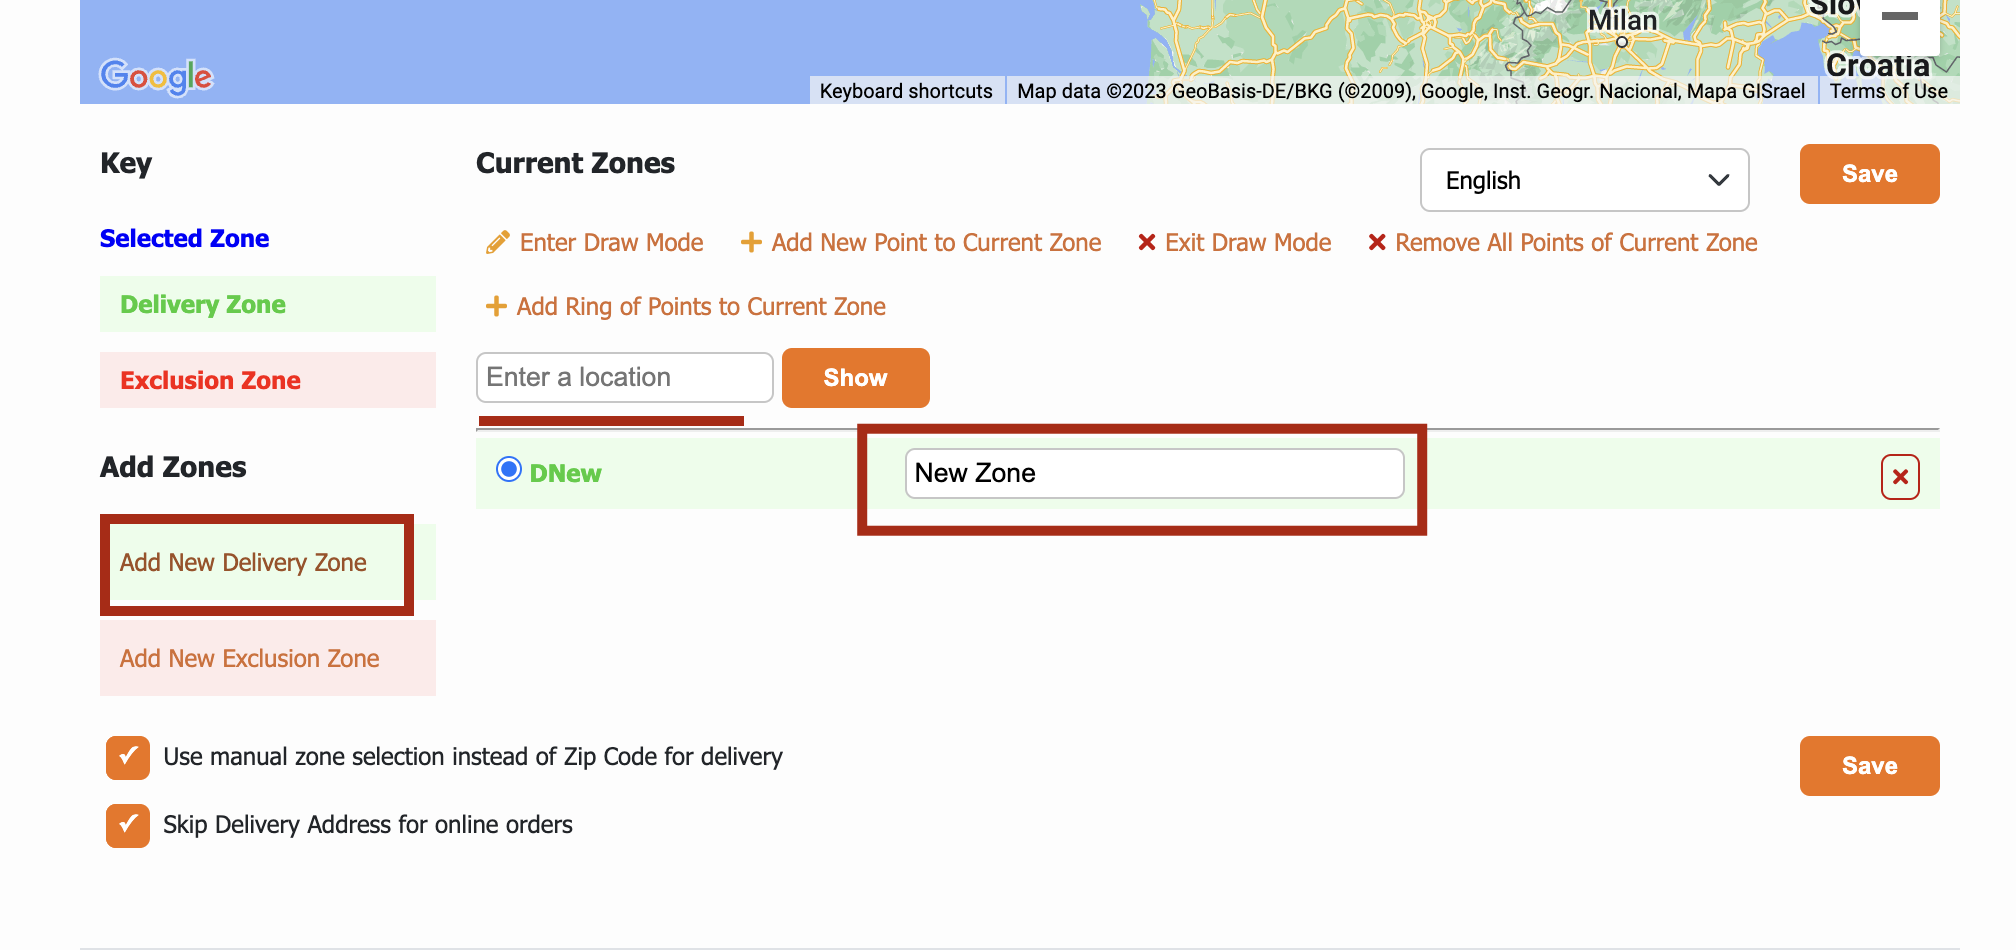Click the pencil icon for Enter Draw Mode

pyautogui.click(x=497, y=243)
